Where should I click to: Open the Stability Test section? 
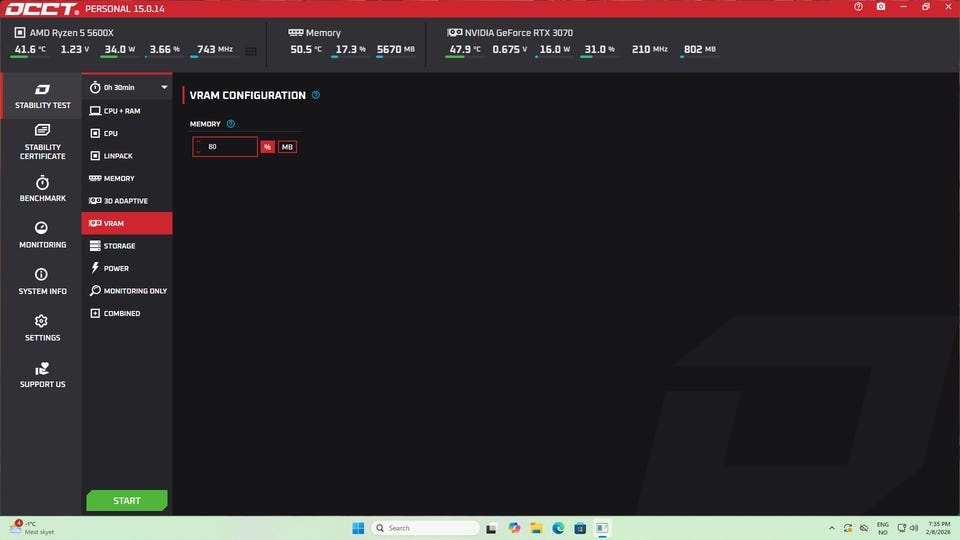click(42, 96)
